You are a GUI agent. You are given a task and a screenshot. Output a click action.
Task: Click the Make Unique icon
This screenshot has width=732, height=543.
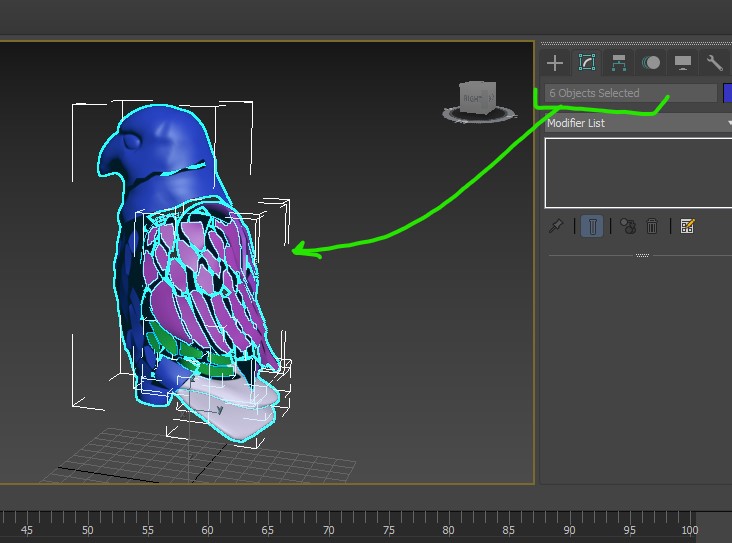click(628, 226)
